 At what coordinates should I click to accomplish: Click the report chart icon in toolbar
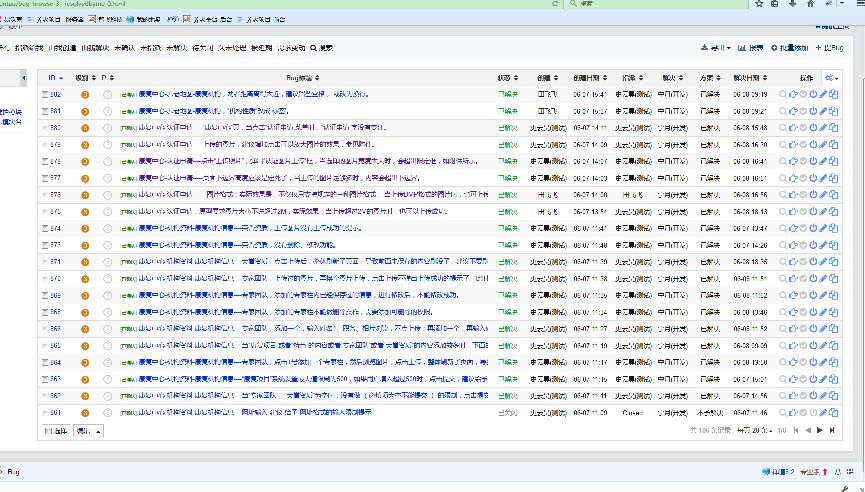[x=751, y=47]
